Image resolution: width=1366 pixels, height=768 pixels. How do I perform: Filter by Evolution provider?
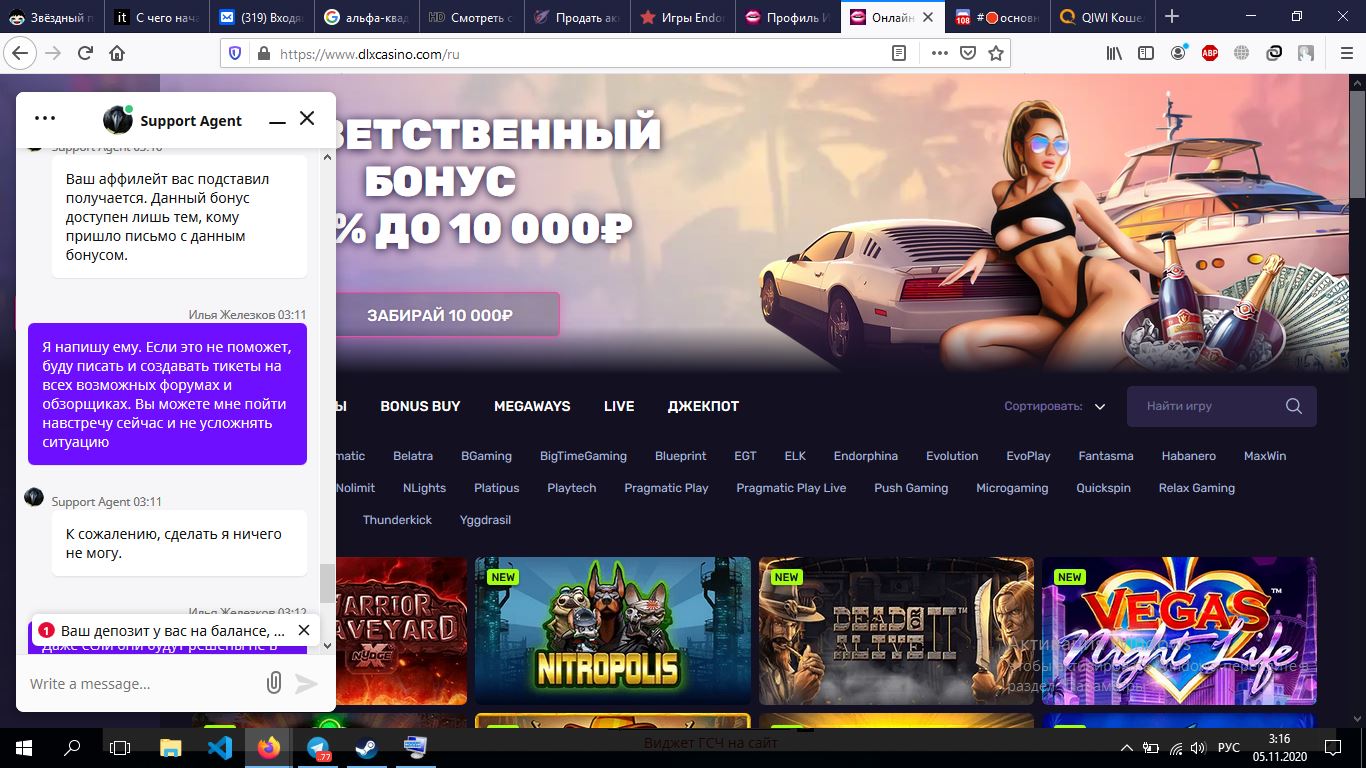coord(952,456)
